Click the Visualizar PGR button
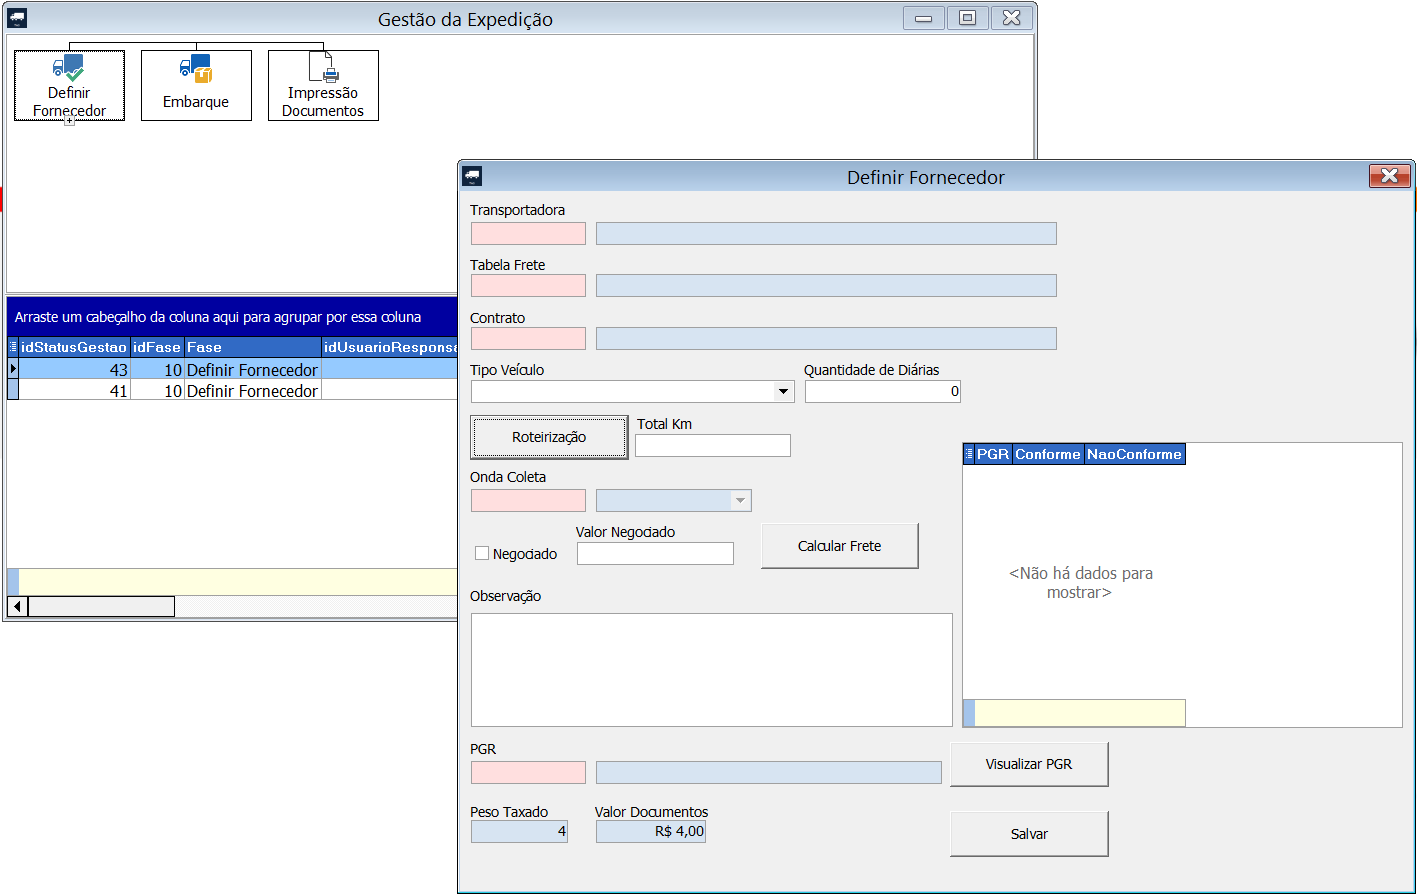This screenshot has height=895, width=1417. [1029, 764]
